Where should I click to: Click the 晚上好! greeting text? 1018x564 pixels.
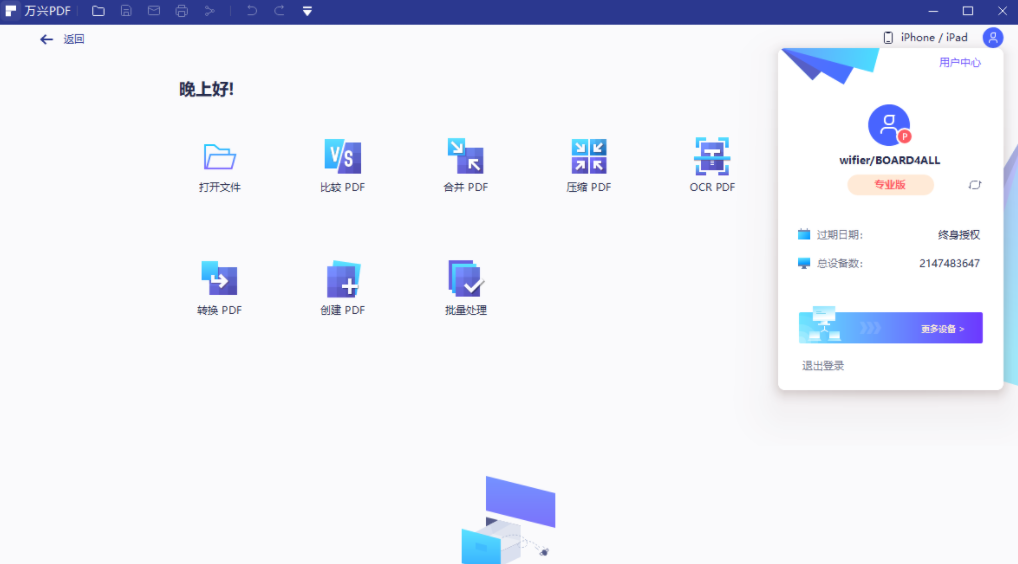[206, 89]
